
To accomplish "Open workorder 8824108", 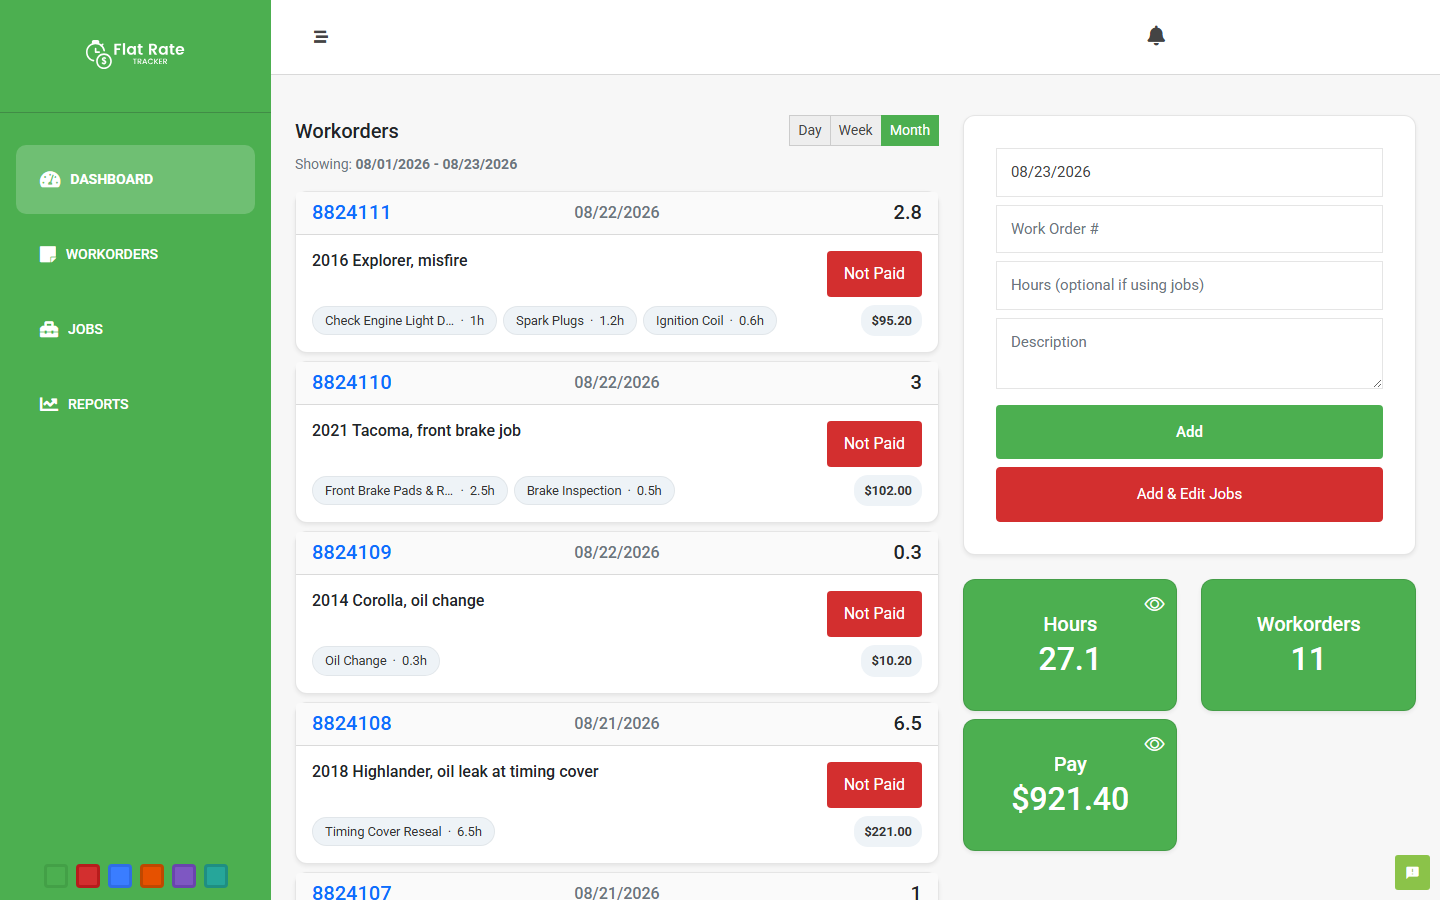I will (352, 723).
